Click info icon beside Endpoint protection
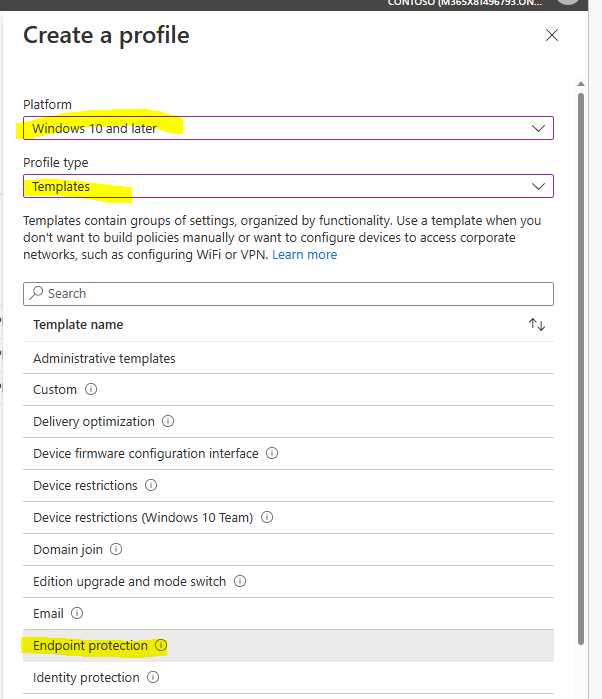 pos(161,645)
